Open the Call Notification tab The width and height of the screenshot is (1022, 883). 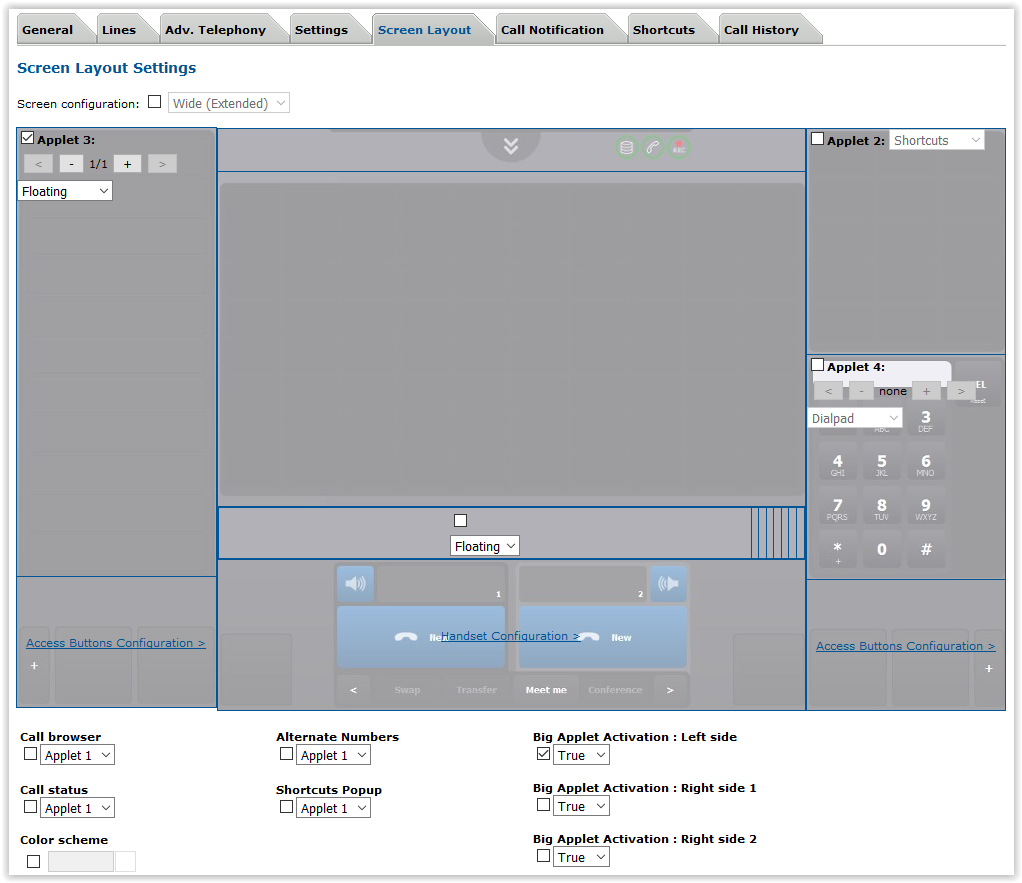pyautogui.click(x=552, y=30)
